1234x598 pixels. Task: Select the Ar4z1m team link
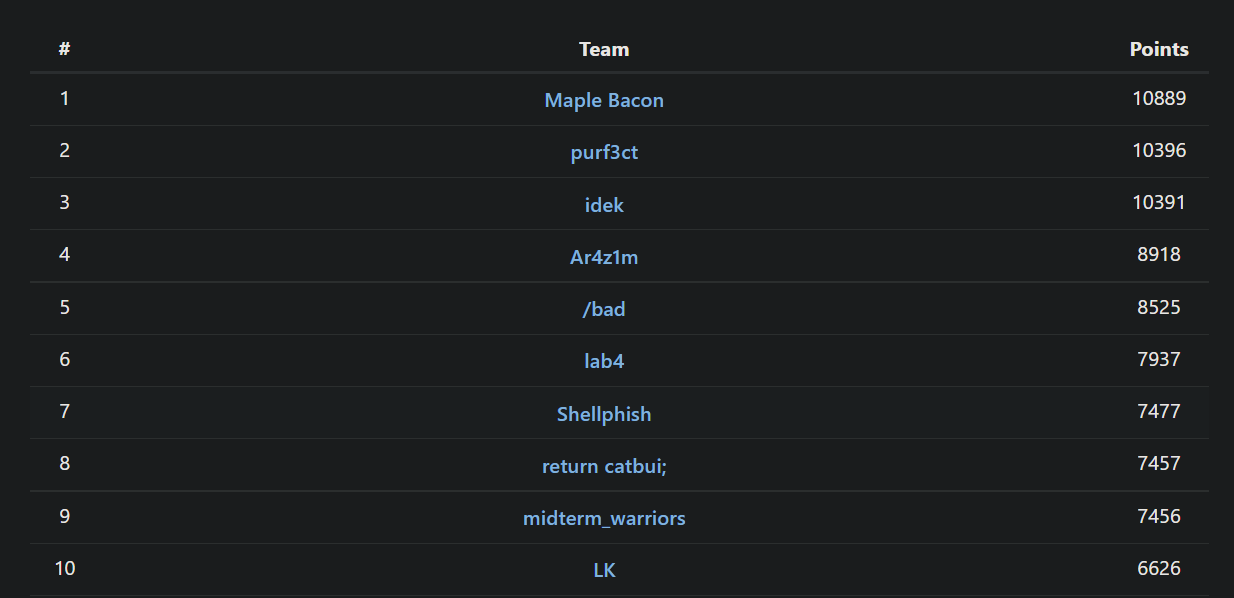tap(604, 256)
